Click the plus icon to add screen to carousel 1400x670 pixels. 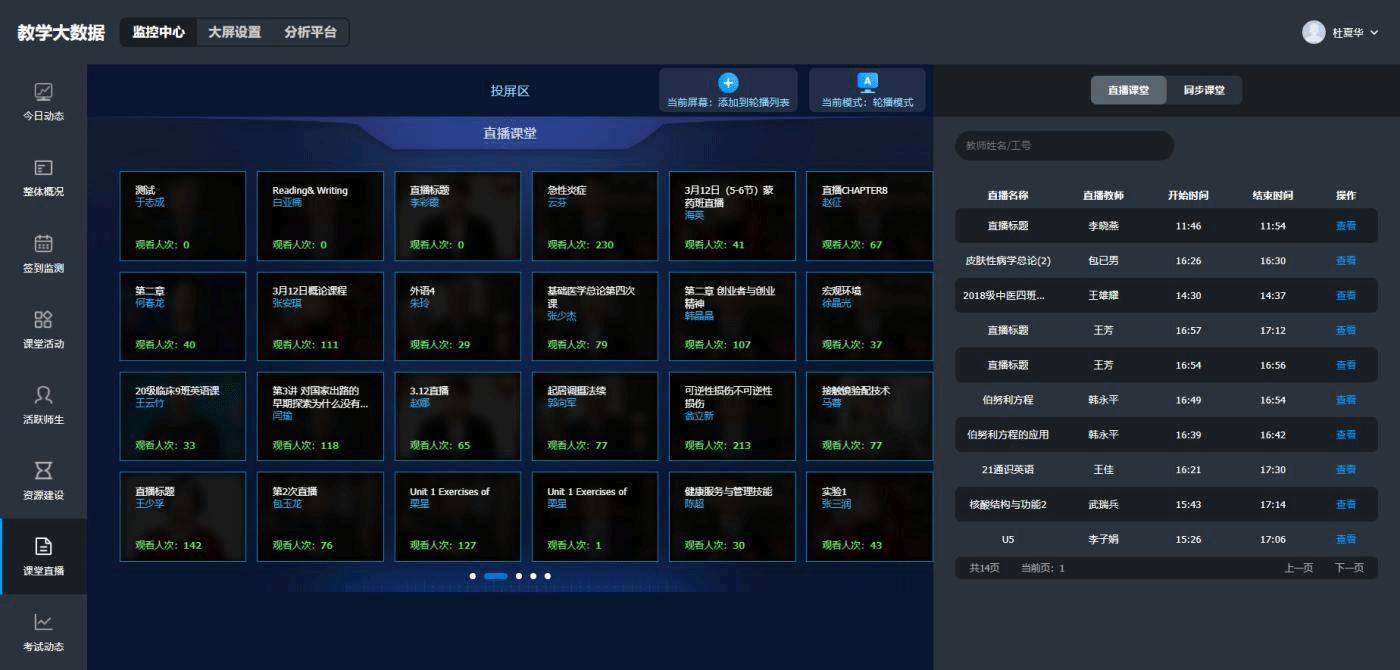(728, 83)
